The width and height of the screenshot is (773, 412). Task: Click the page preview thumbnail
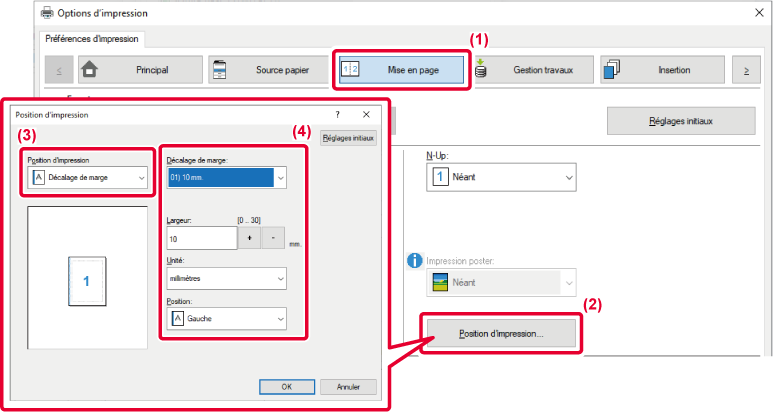click(x=86, y=281)
